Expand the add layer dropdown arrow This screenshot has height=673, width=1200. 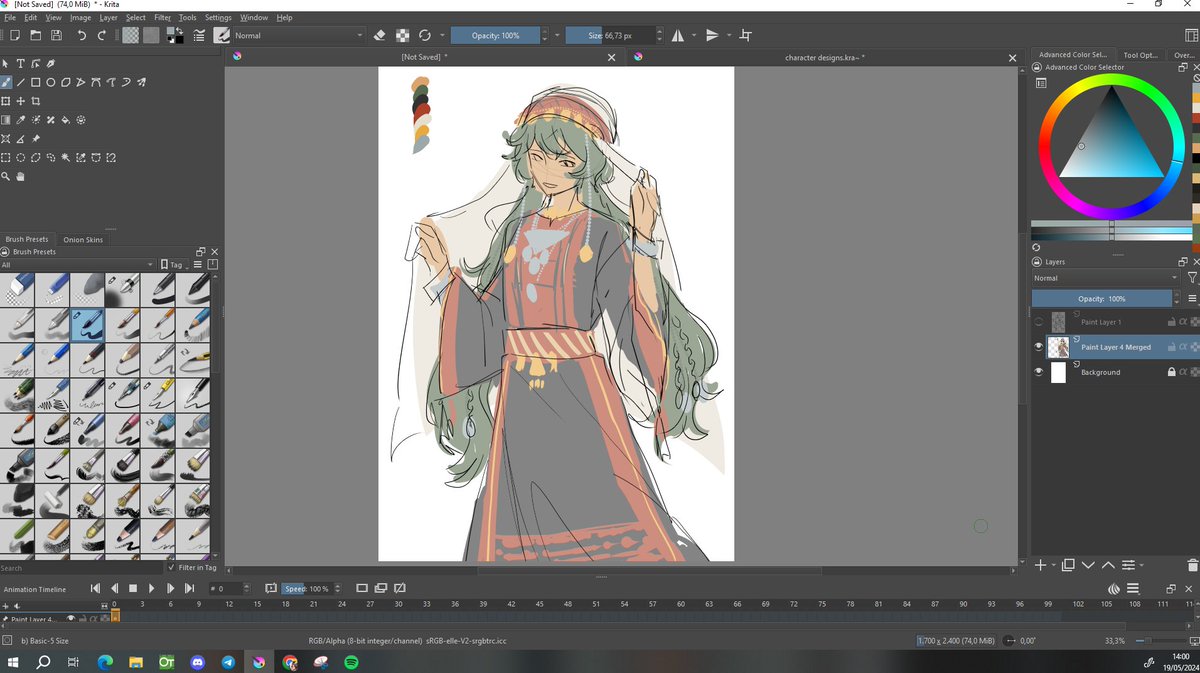click(1053, 565)
